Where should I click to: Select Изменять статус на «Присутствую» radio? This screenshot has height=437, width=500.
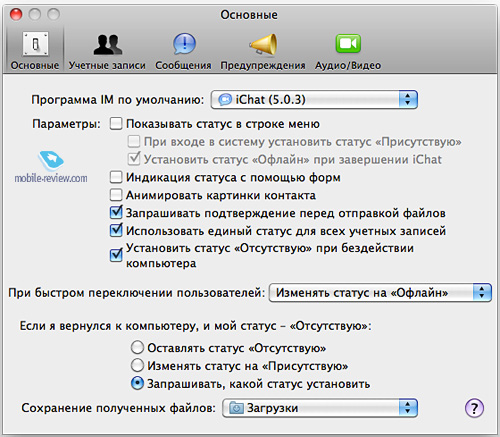pos(137,365)
